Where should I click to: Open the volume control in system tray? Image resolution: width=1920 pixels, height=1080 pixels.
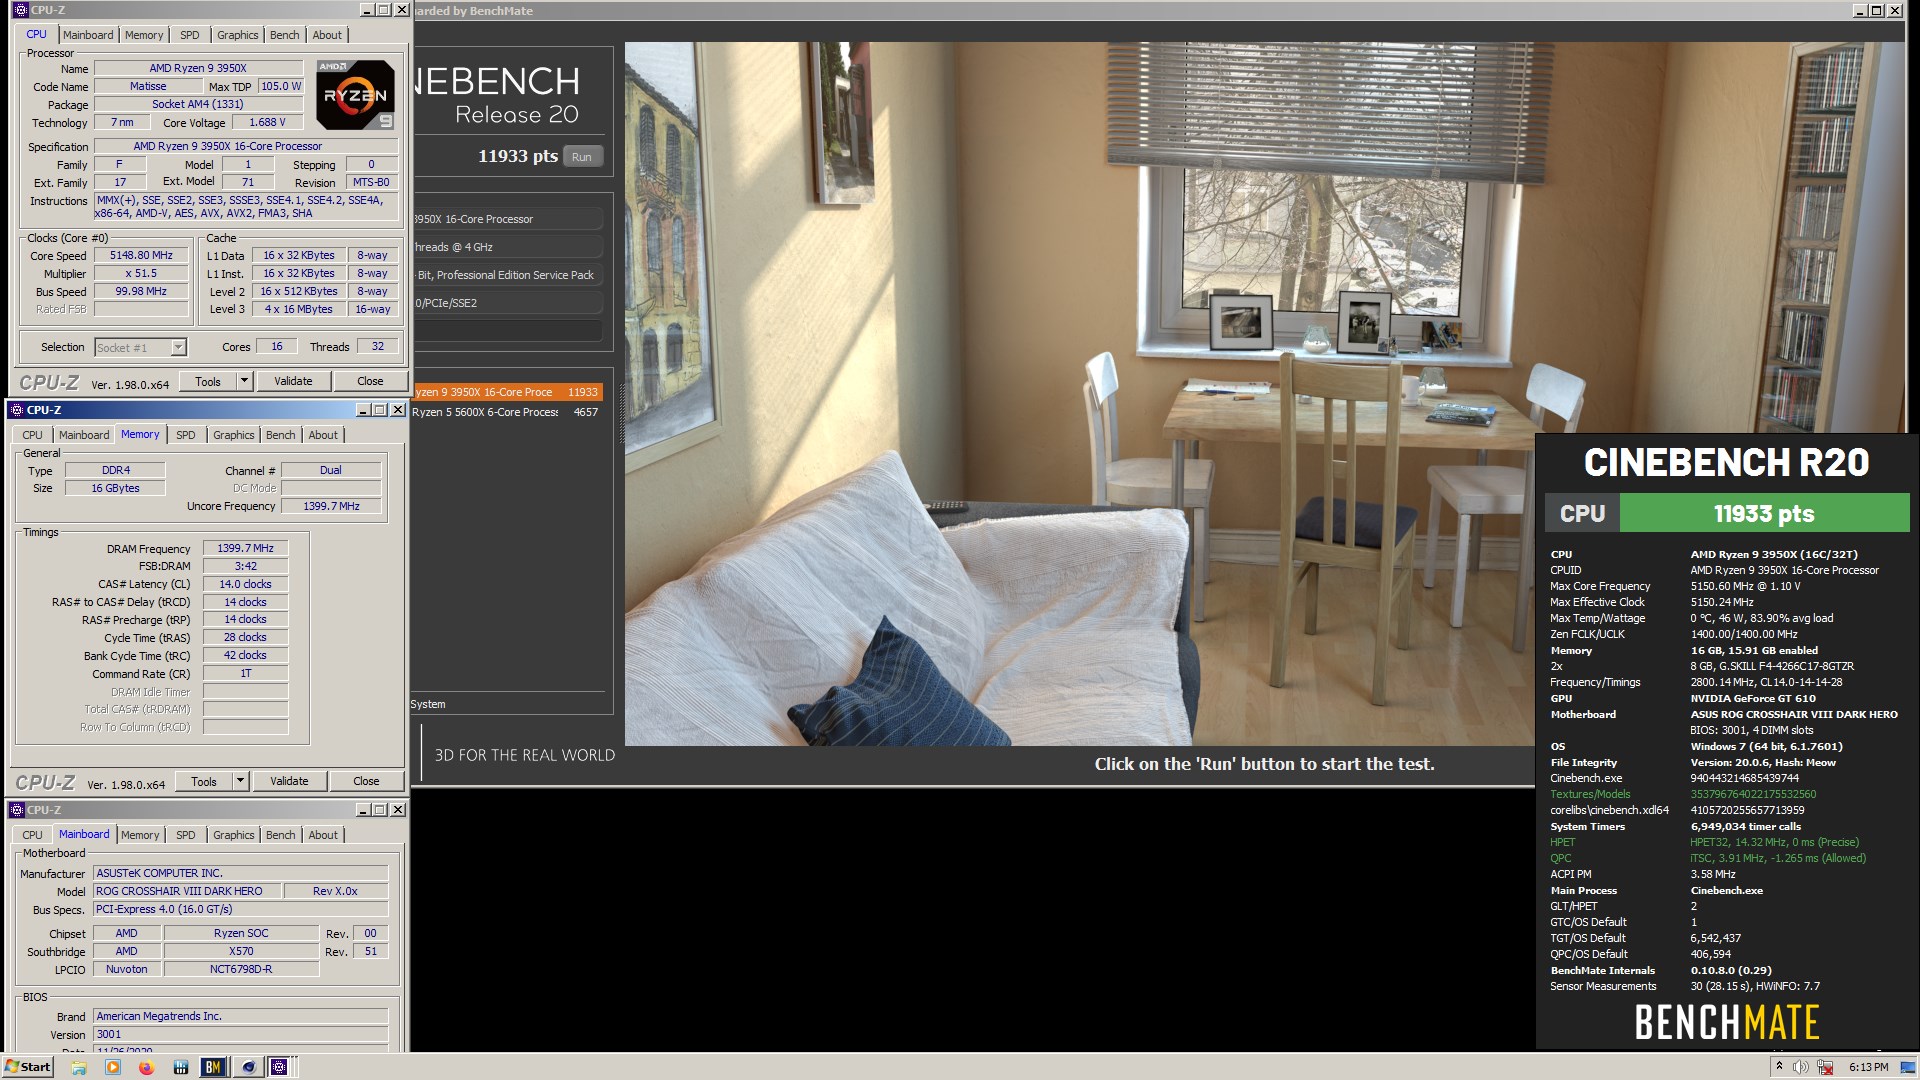pyautogui.click(x=1801, y=1067)
